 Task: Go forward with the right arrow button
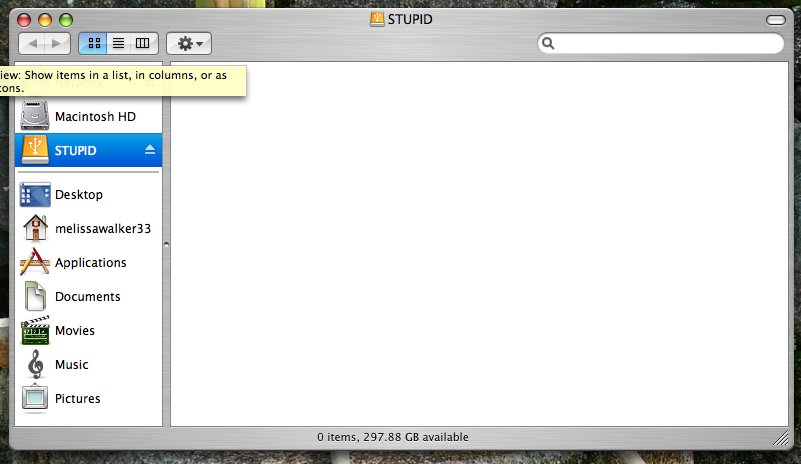click(57, 43)
